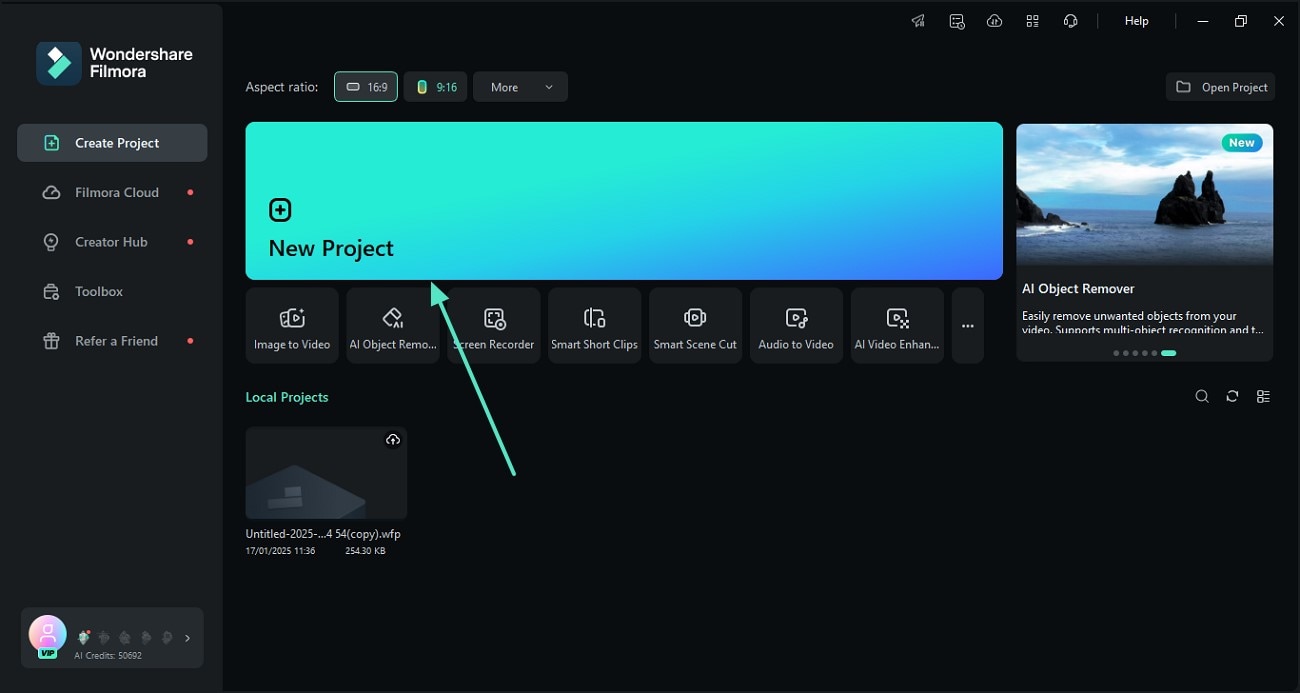
Task: Launch the Image to Video tool
Action: (292, 326)
